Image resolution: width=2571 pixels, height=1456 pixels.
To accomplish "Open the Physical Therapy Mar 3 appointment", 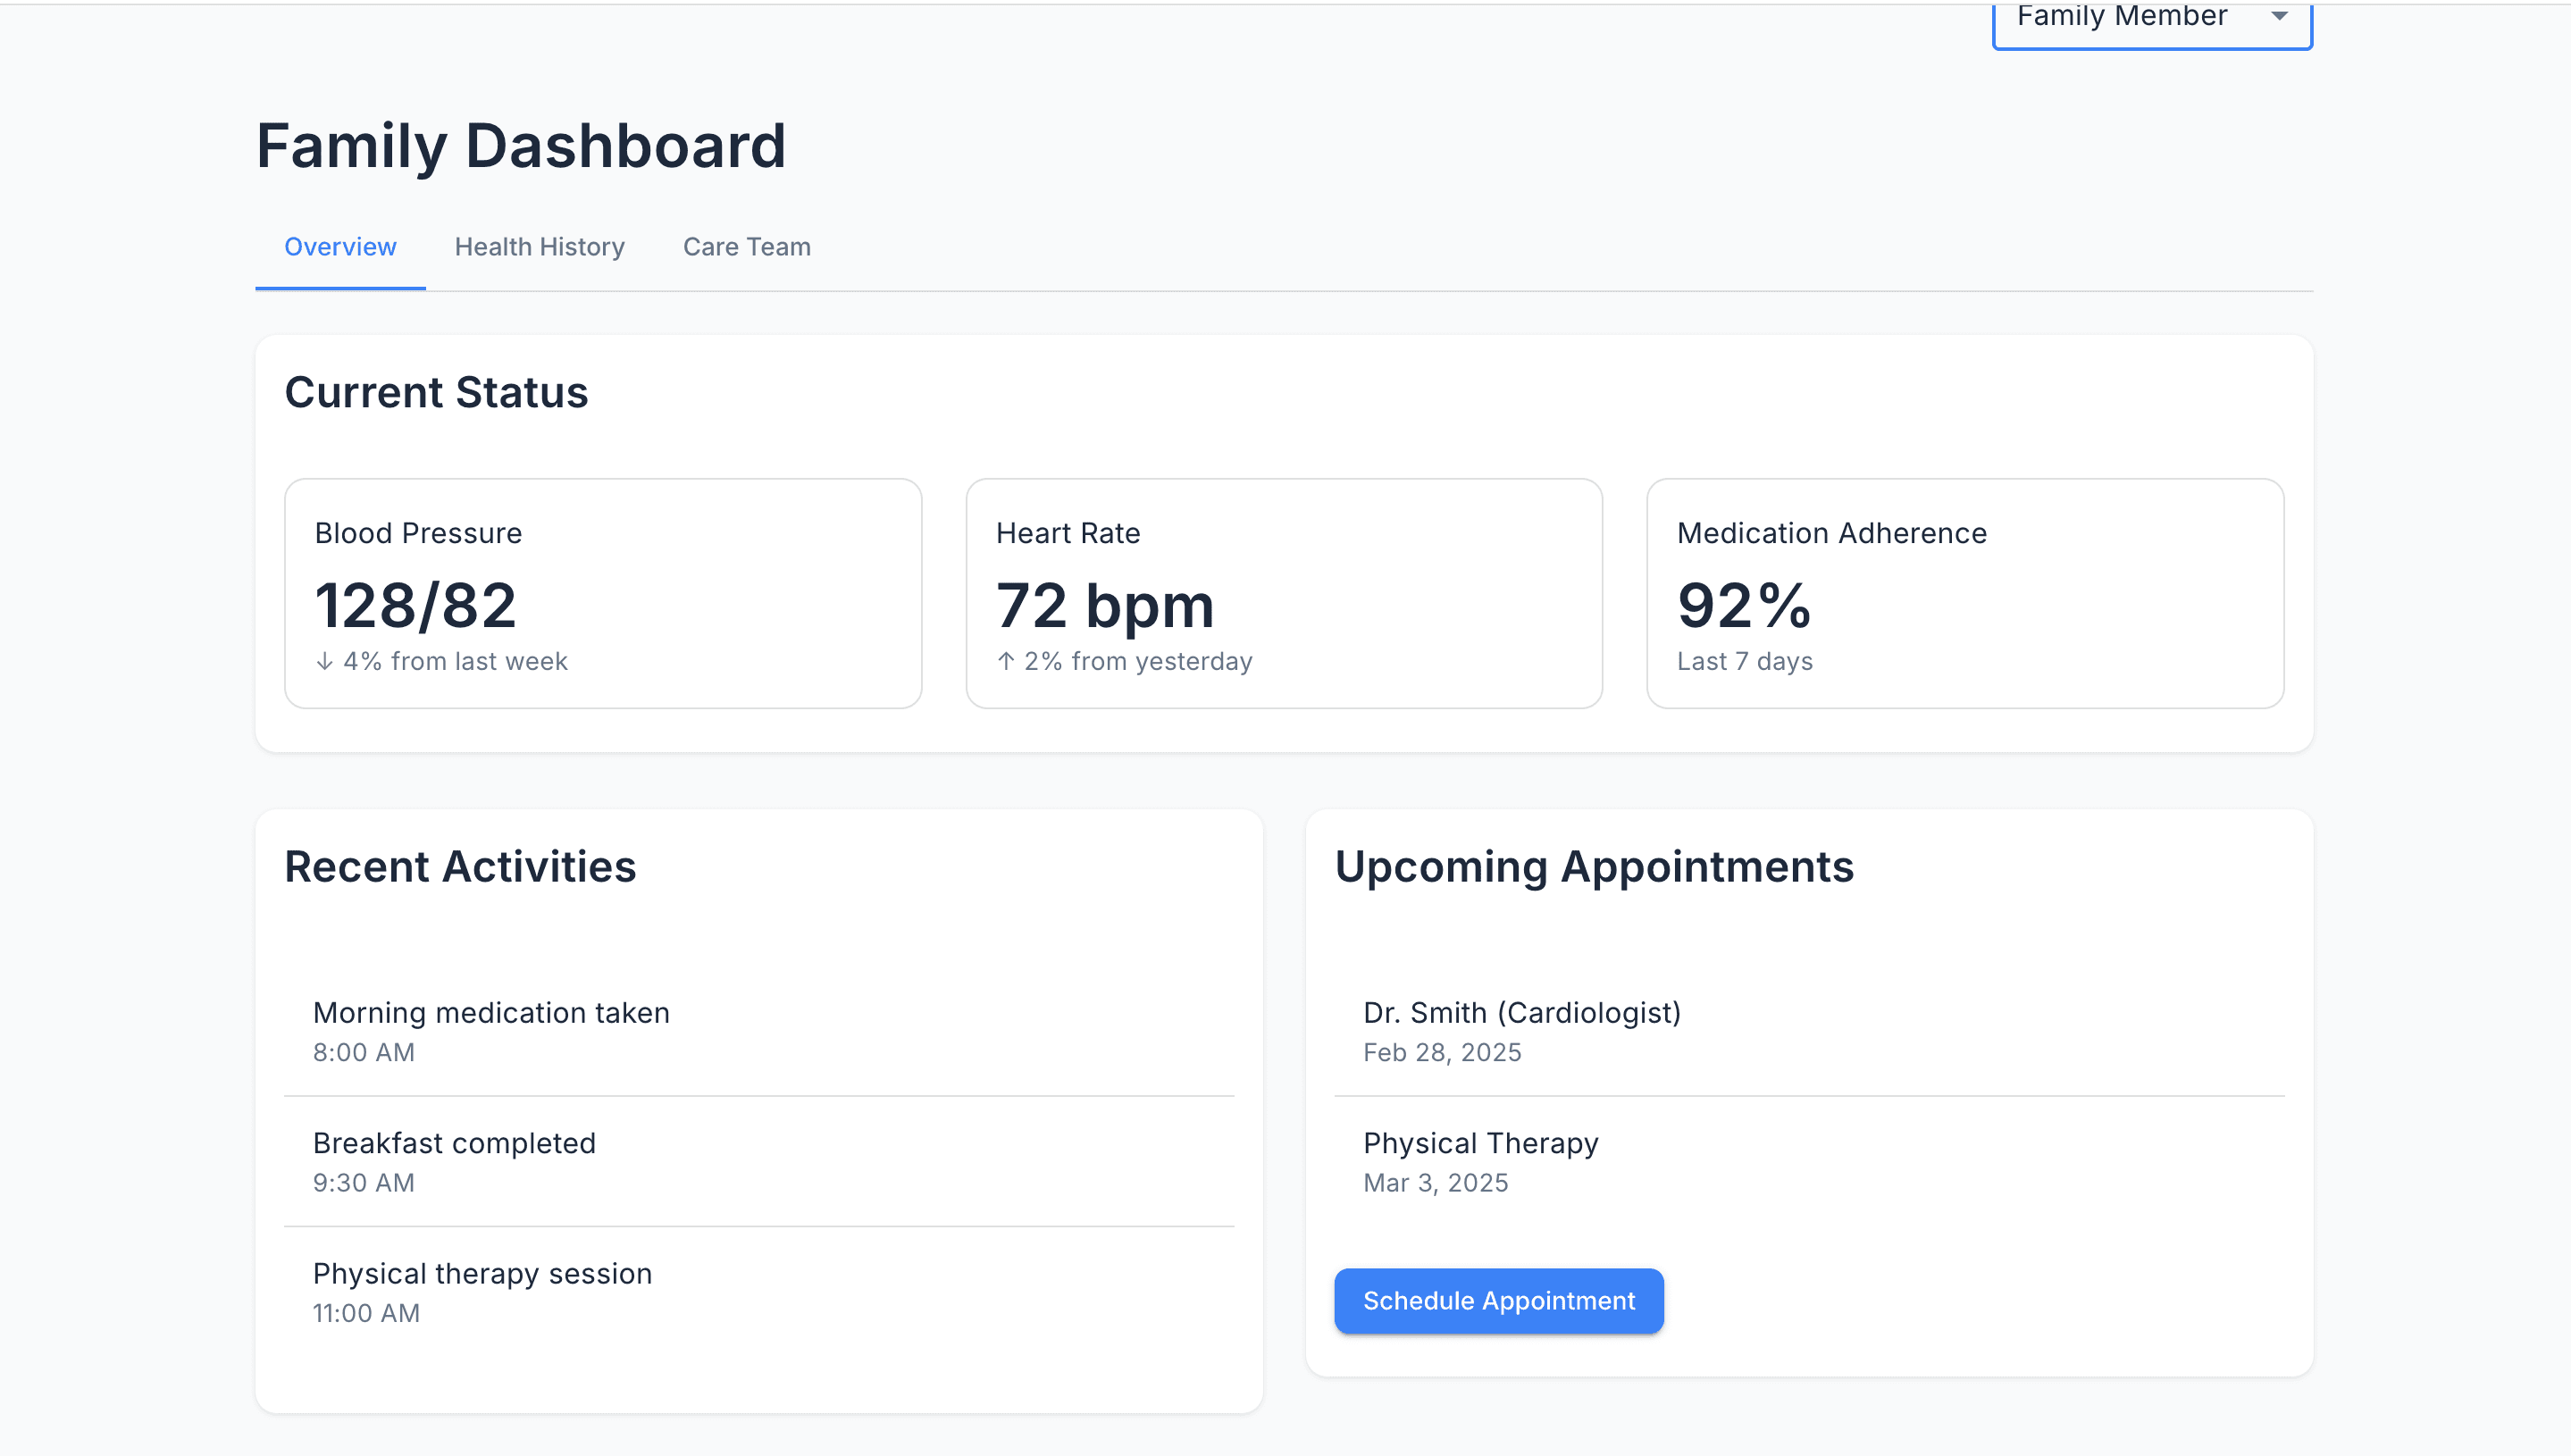I will [1809, 1161].
